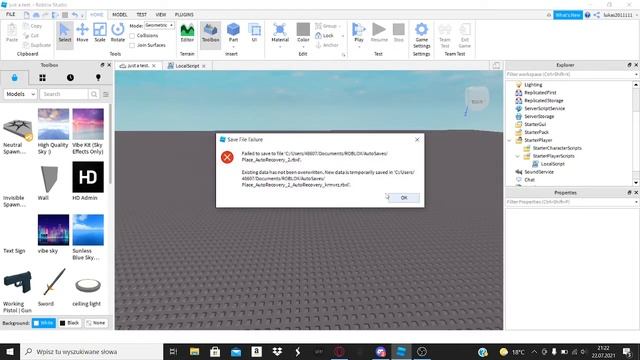
Task: Select the HD Admin model thumbnail
Action: click(88, 177)
